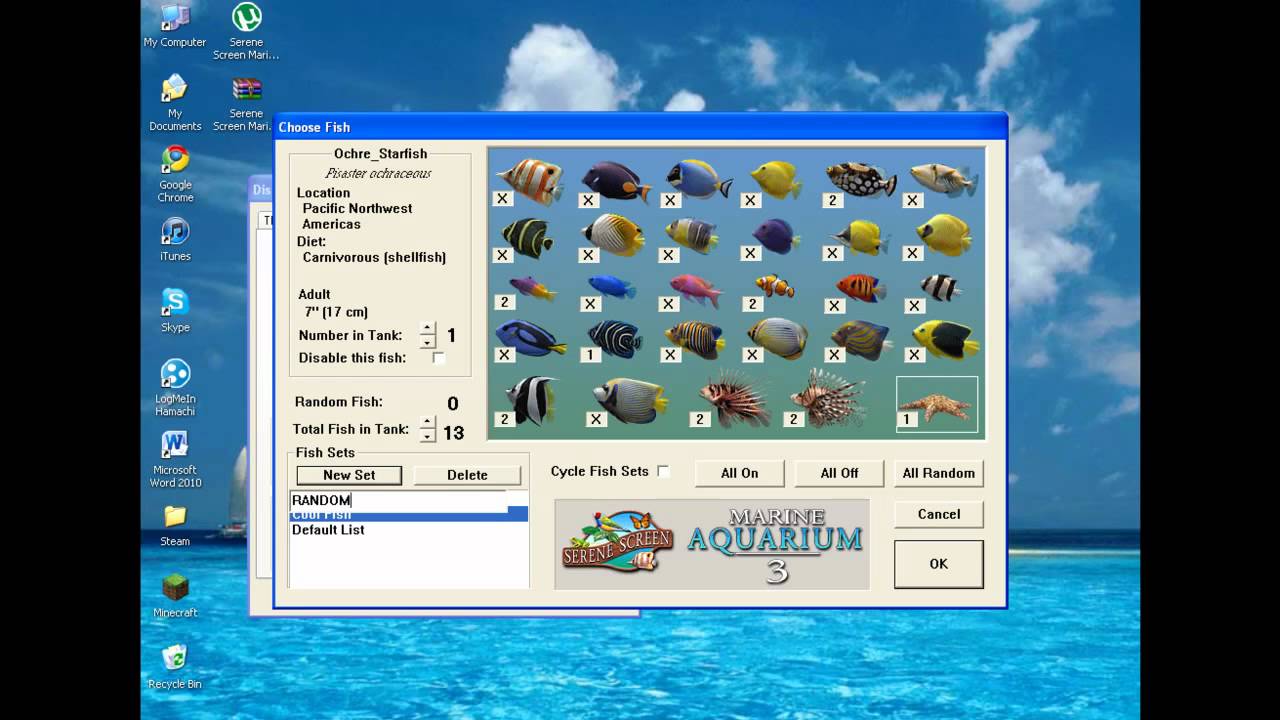Pick the yellow-and-black rock beauty fish
The image size is (1280, 720).
pyautogui.click(x=945, y=340)
